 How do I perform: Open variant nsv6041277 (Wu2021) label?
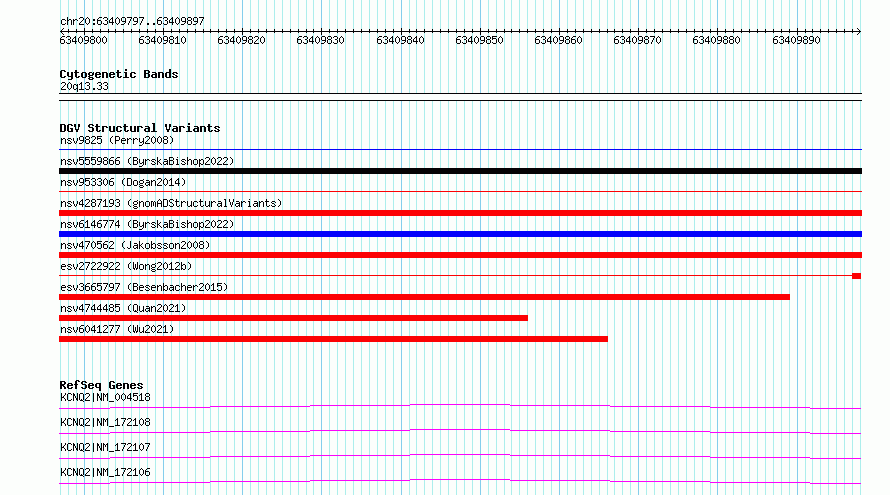(x=117, y=329)
